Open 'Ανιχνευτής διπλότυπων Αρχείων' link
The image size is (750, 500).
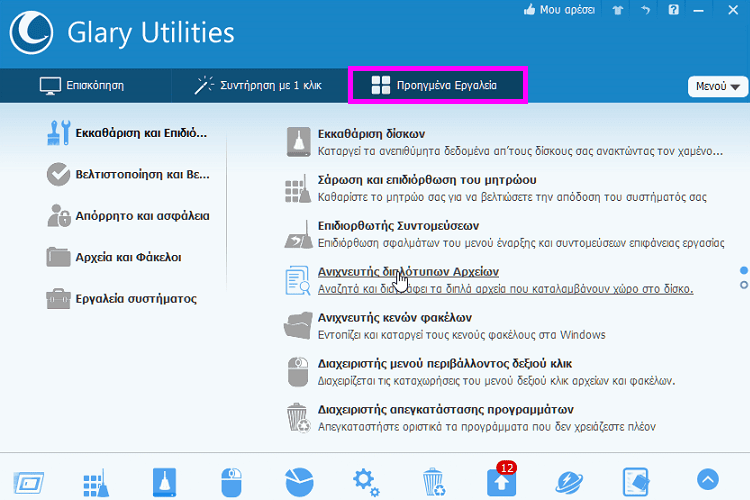pyautogui.click(x=408, y=272)
